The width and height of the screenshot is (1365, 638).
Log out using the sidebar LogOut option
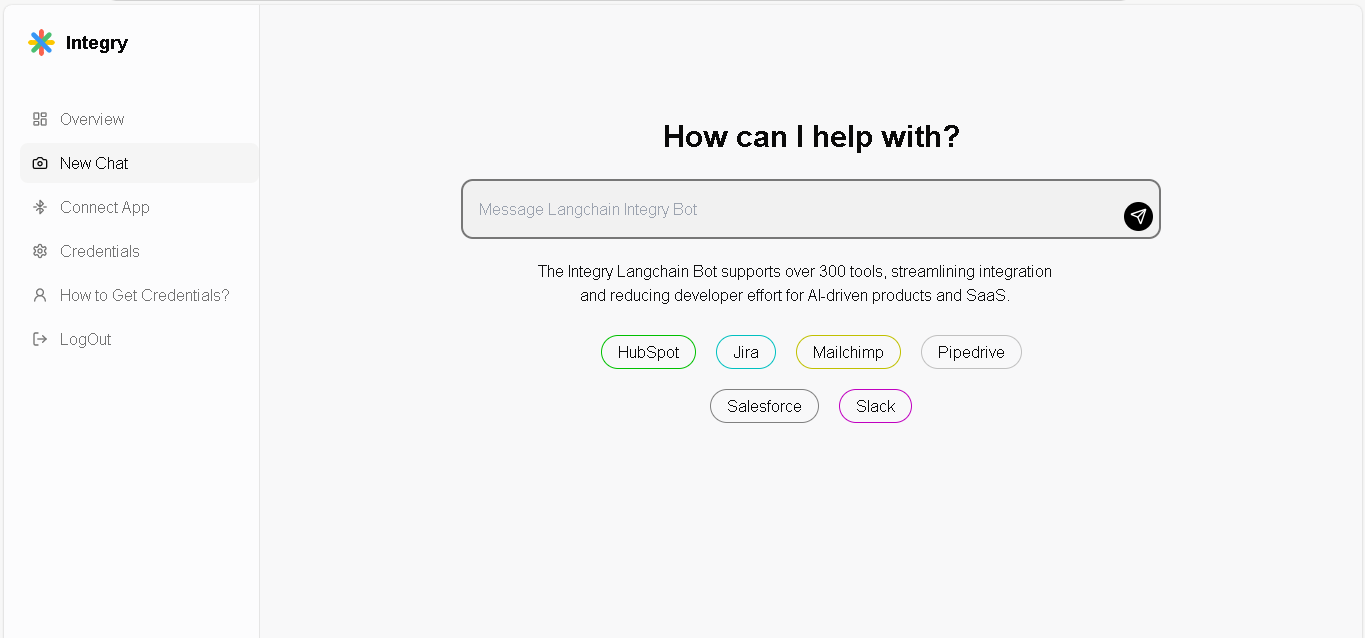[85, 339]
